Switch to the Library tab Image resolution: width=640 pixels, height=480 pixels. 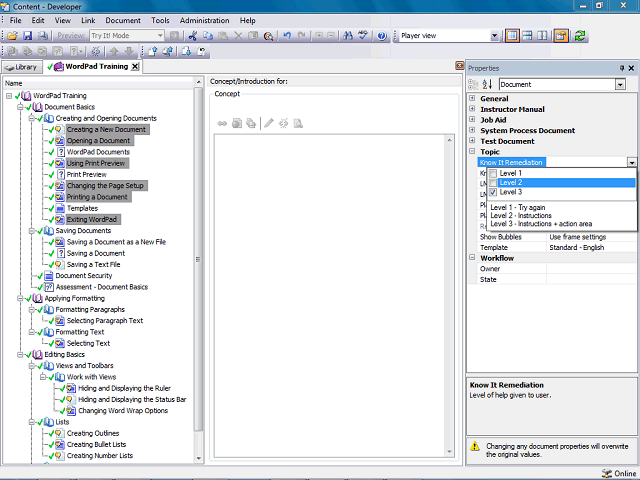(x=22, y=67)
